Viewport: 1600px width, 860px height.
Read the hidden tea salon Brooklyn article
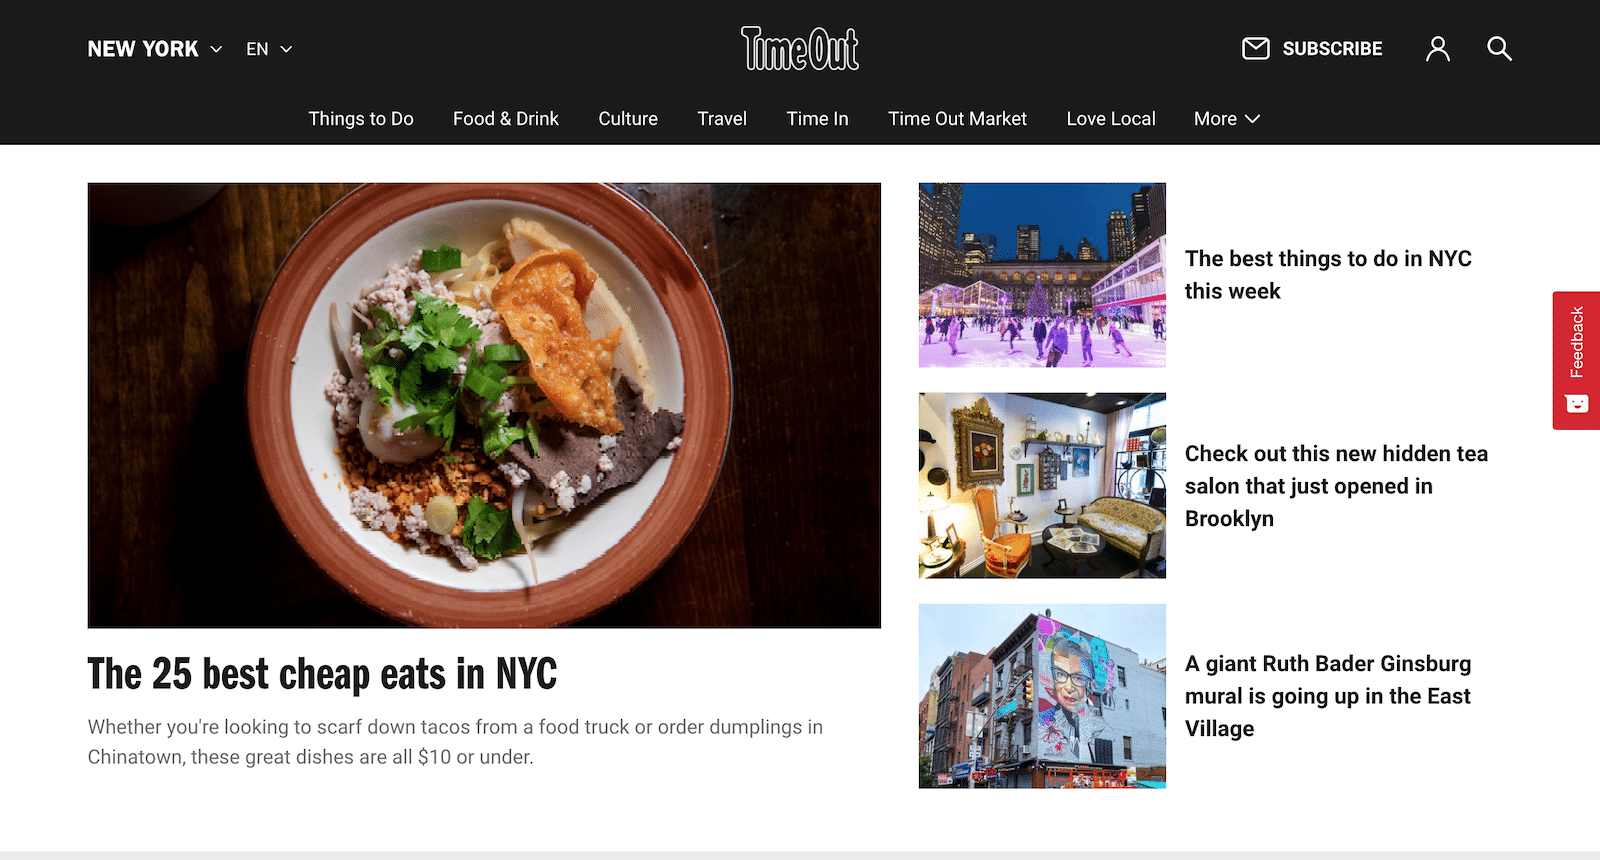(1336, 486)
